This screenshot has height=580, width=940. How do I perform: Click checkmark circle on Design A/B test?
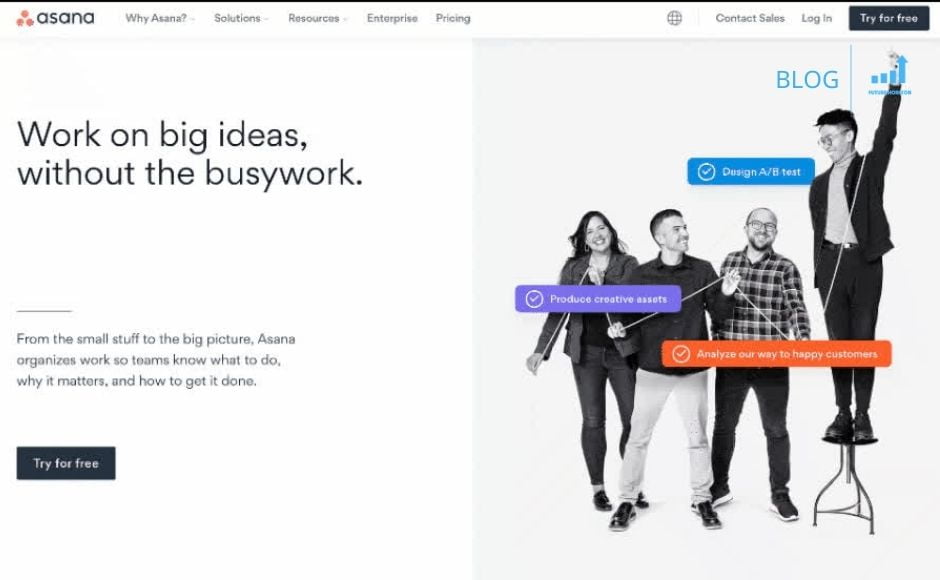point(706,172)
